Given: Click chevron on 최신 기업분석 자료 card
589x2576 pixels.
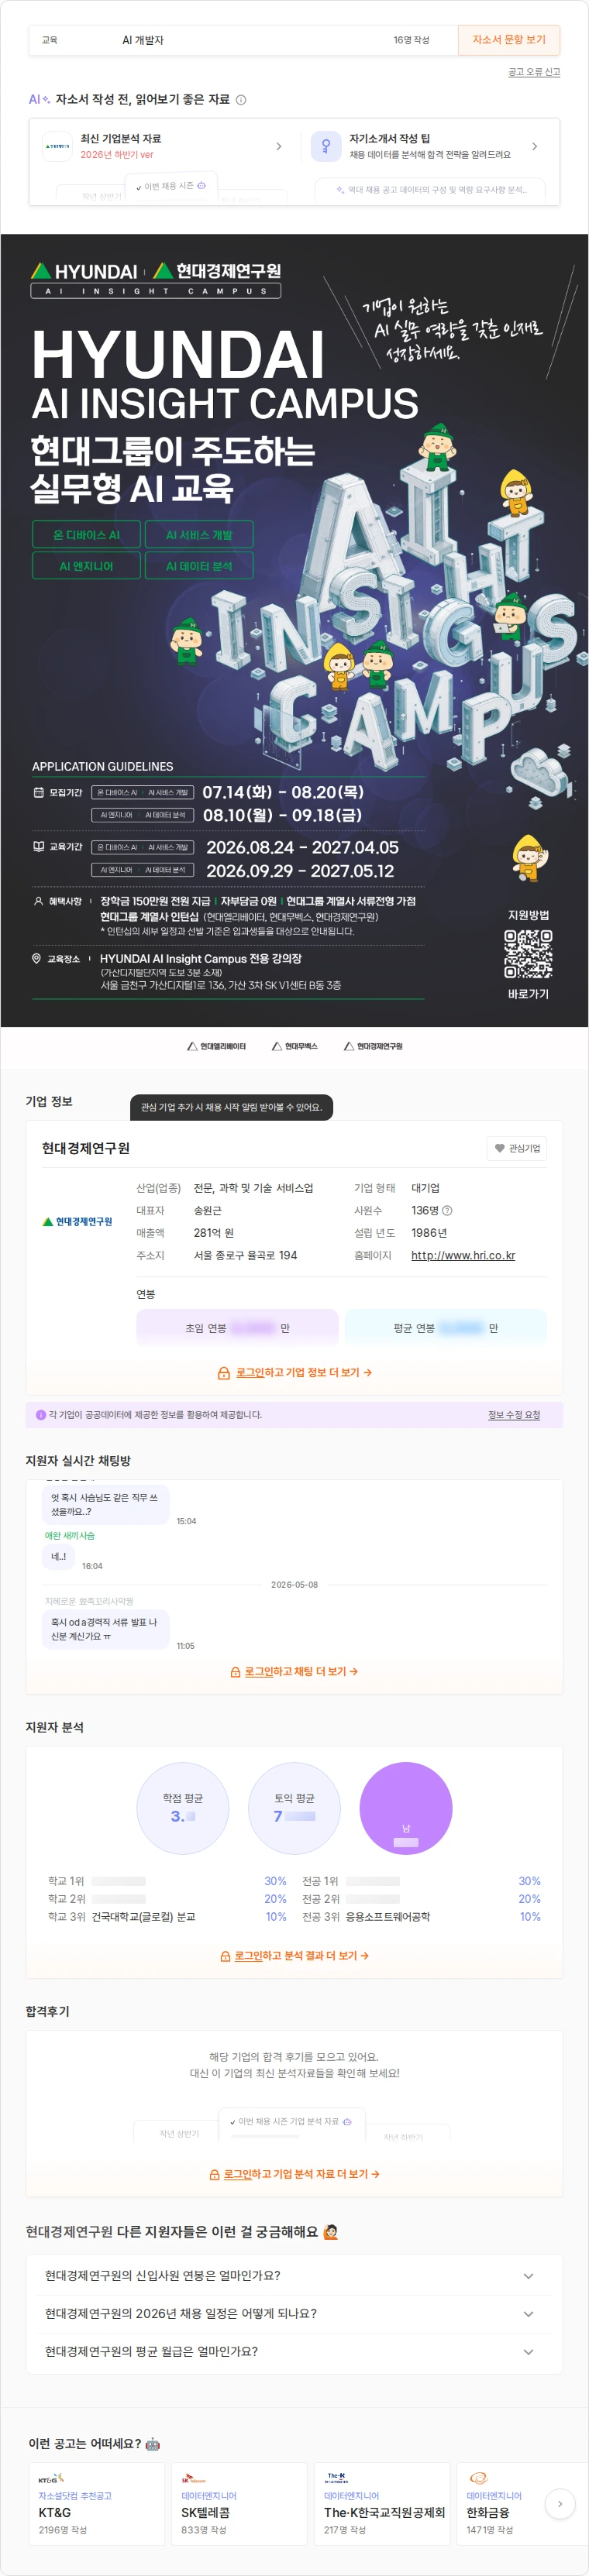Looking at the screenshot, I should pyautogui.click(x=278, y=147).
